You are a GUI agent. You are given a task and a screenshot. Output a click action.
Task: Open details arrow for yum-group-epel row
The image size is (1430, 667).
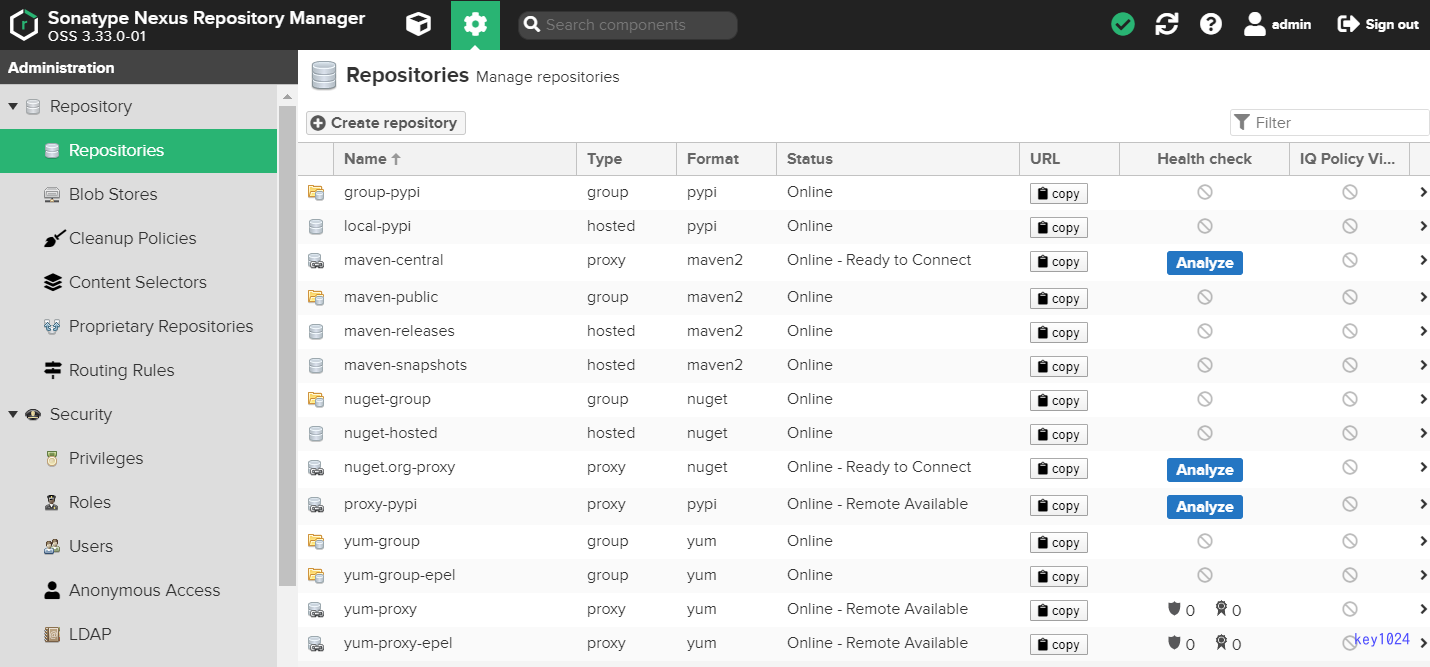click(1423, 575)
